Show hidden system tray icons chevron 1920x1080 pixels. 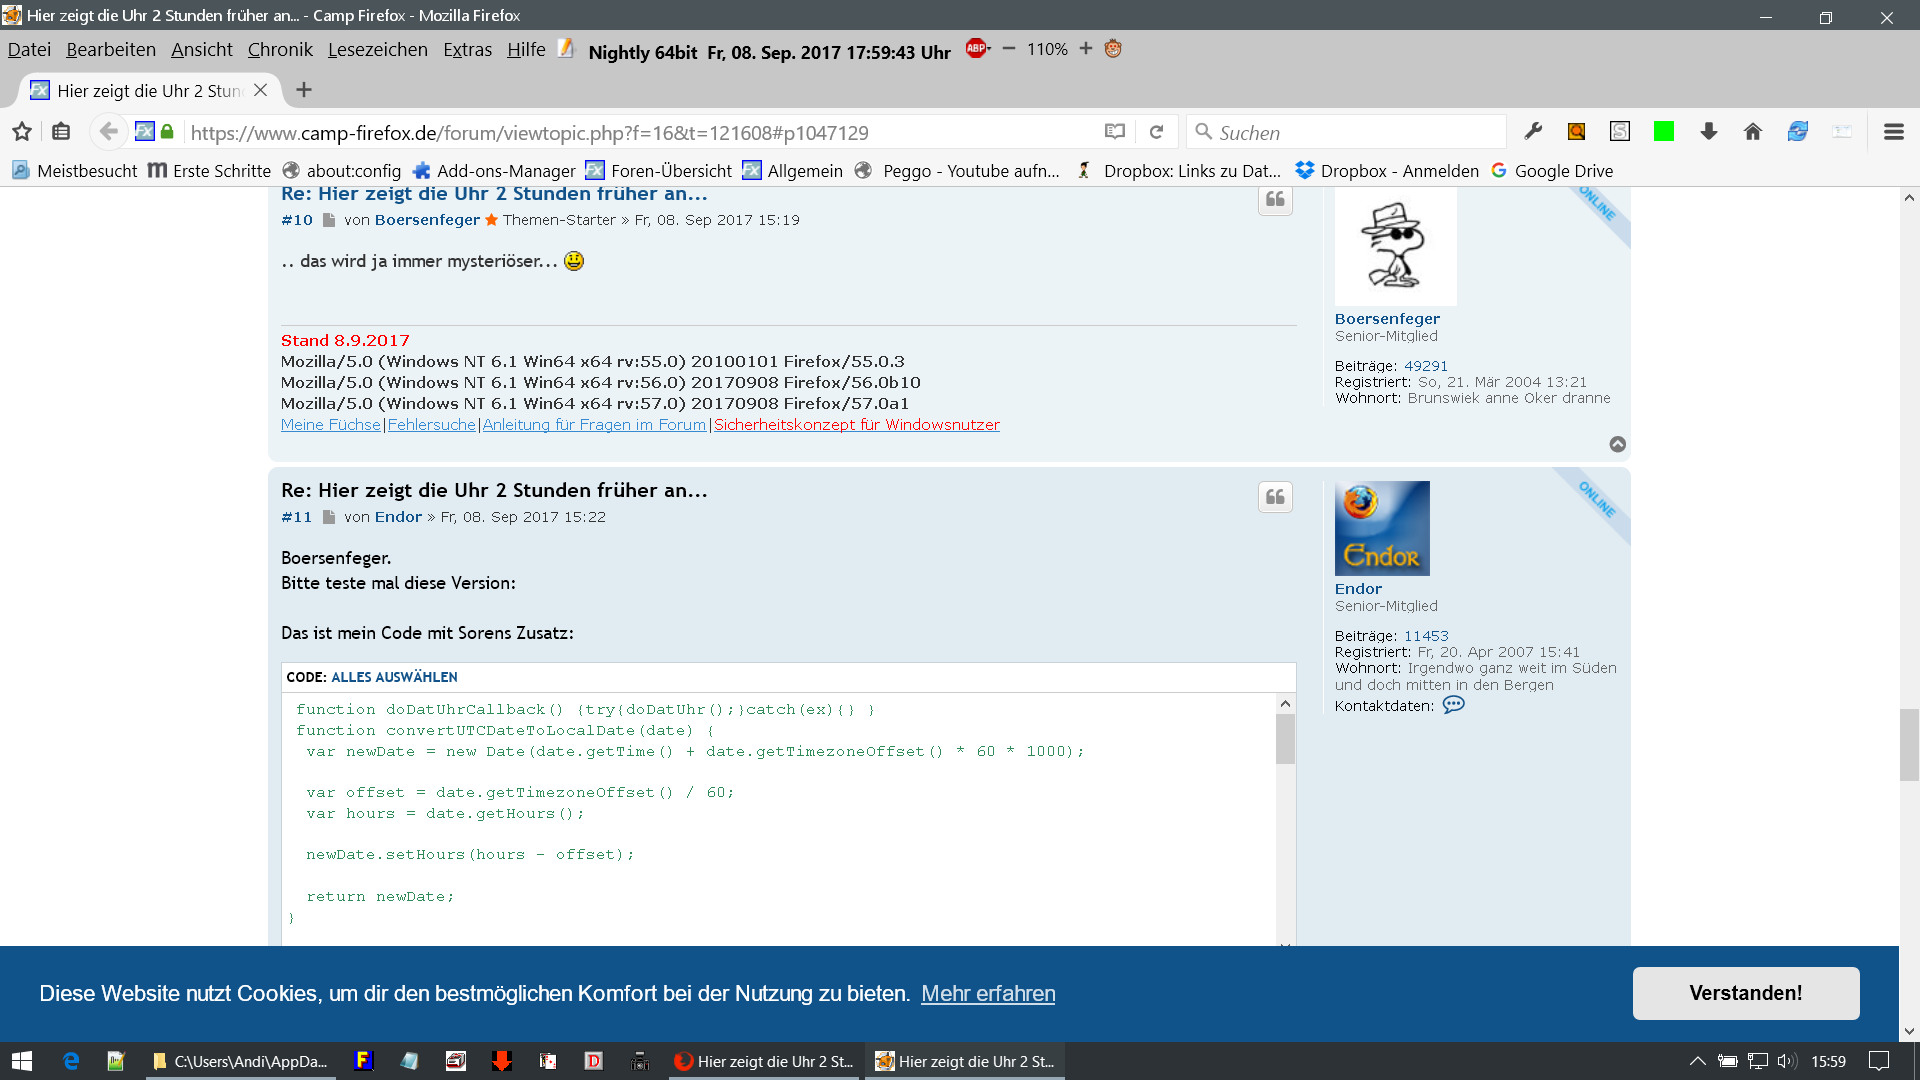point(1697,1061)
